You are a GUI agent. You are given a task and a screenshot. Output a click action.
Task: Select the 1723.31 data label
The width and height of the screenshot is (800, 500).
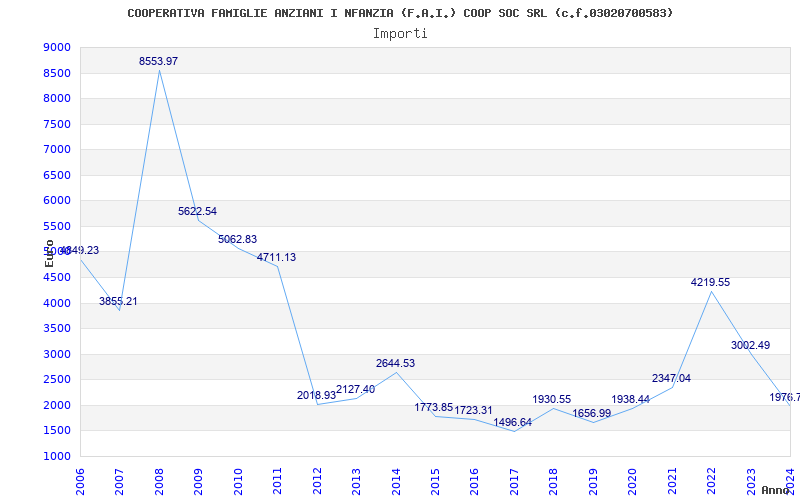tap(473, 411)
